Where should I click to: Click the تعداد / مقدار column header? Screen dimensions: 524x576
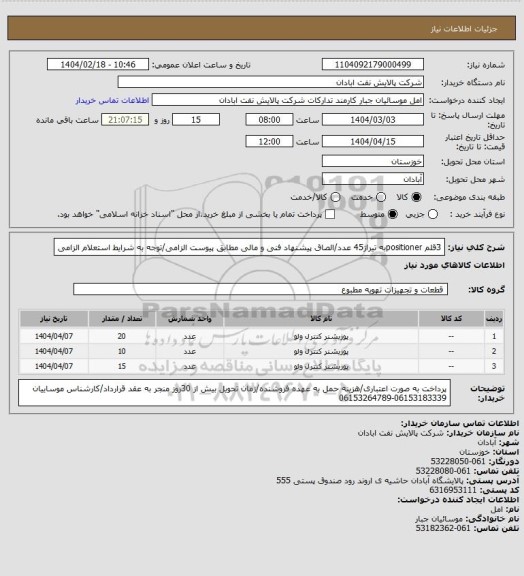[122, 318]
